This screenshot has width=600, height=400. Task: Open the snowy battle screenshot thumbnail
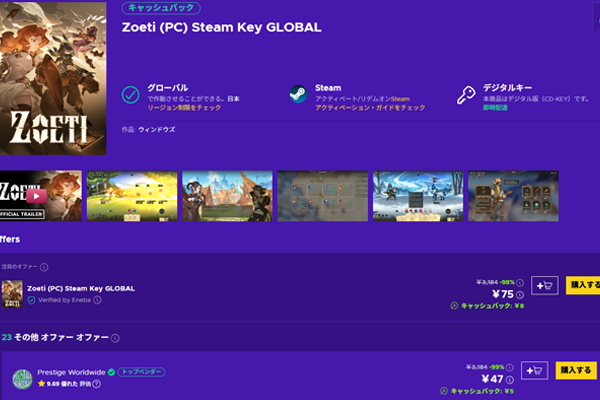[418, 196]
